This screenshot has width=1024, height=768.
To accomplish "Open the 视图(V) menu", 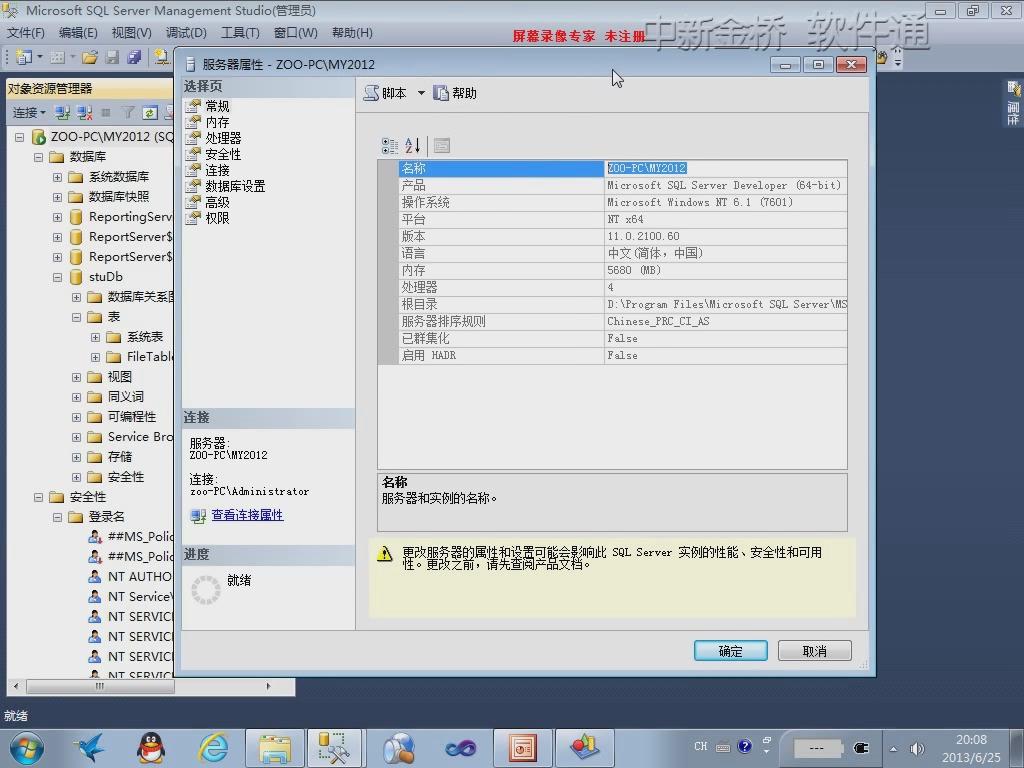I will (x=131, y=33).
